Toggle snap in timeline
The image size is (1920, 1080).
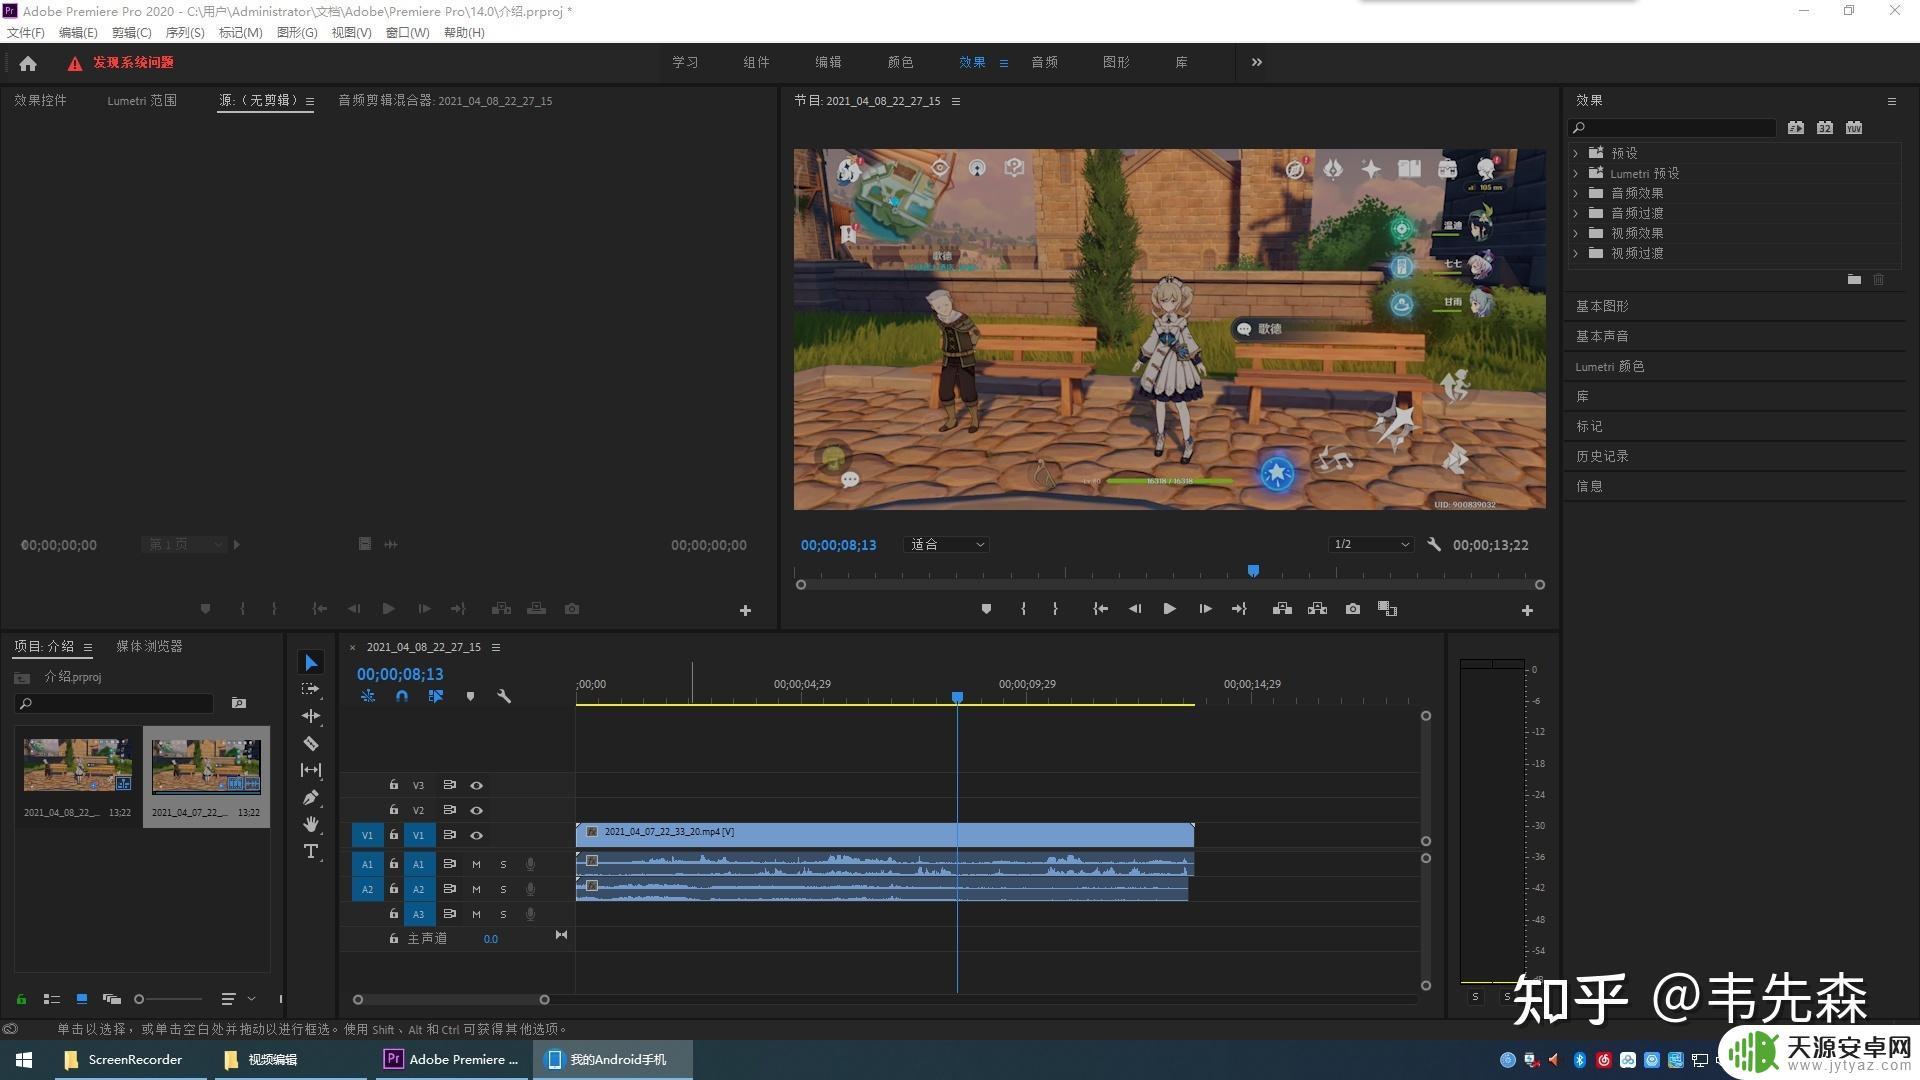401,696
